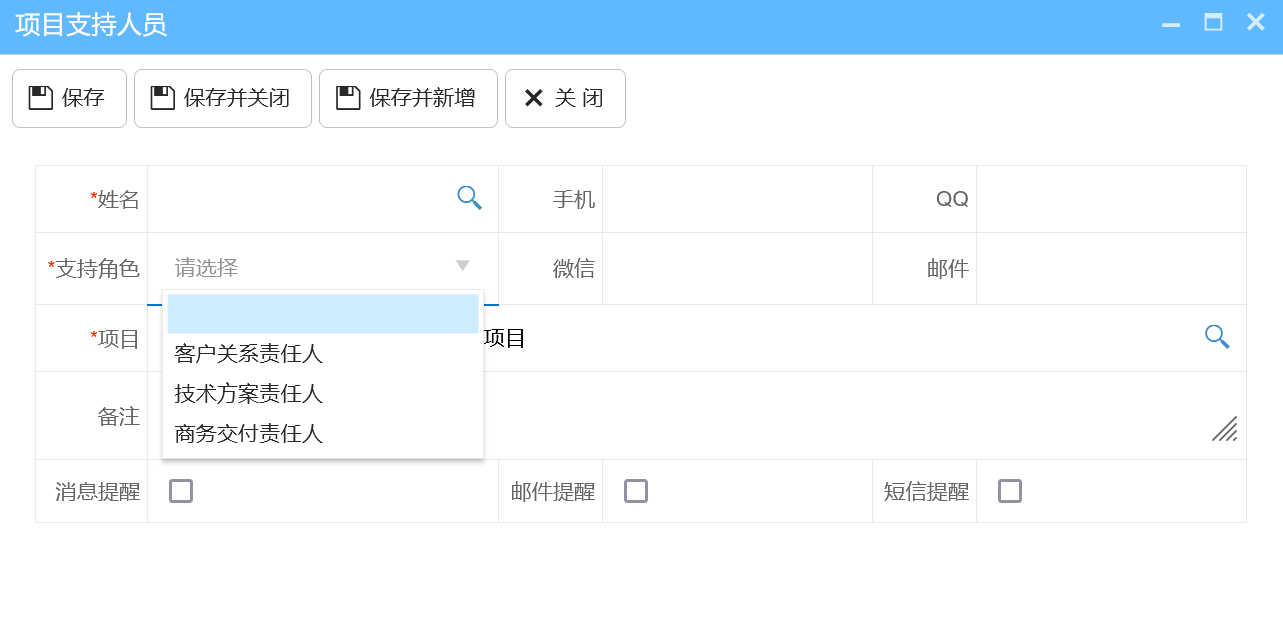This screenshot has width=1283, height=635.
Task: Click the resize grip in the 备注 field
Action: tap(1225, 430)
